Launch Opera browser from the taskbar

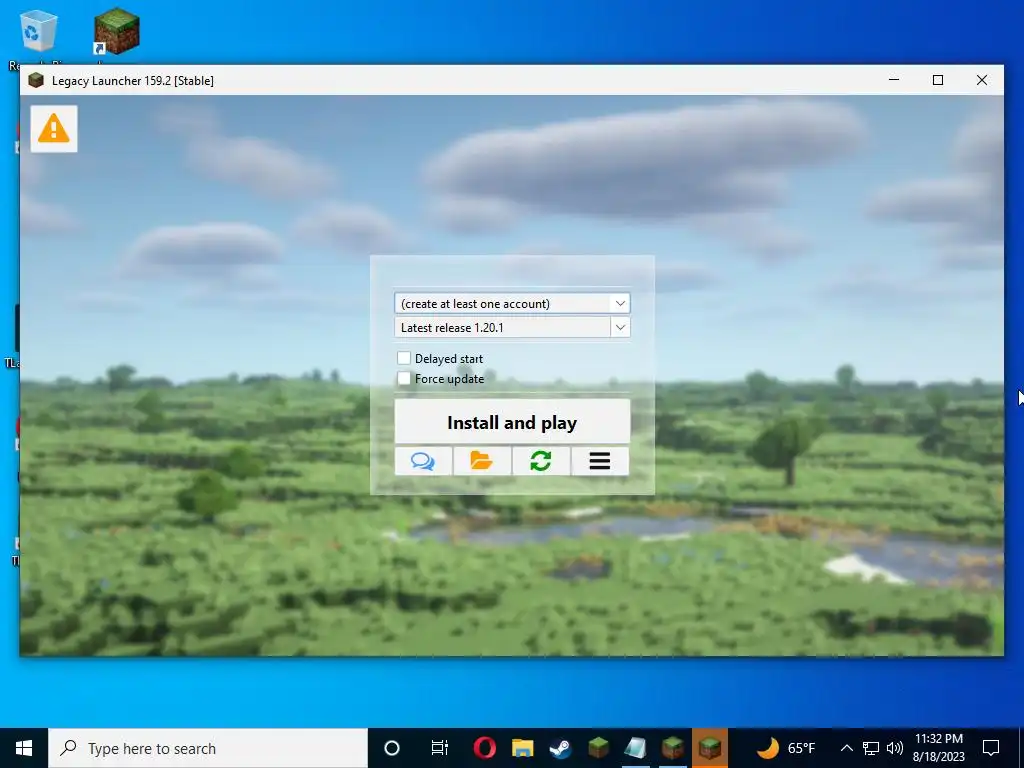coord(484,748)
